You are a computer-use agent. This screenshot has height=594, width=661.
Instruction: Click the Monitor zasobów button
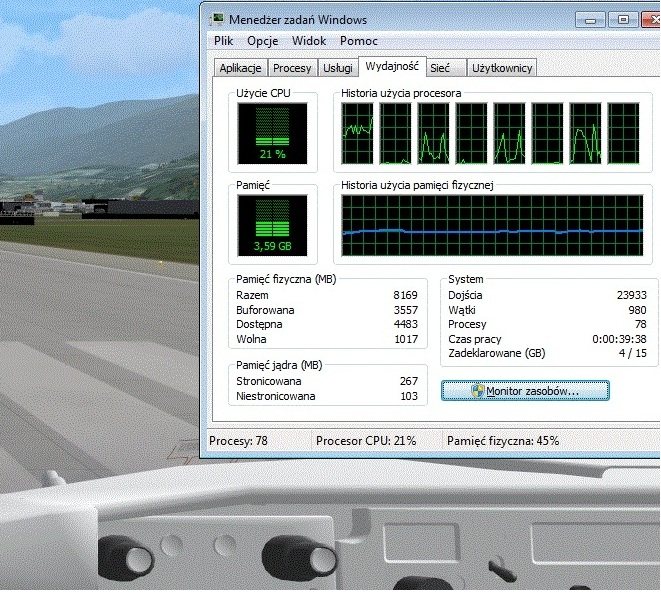[x=525, y=391]
